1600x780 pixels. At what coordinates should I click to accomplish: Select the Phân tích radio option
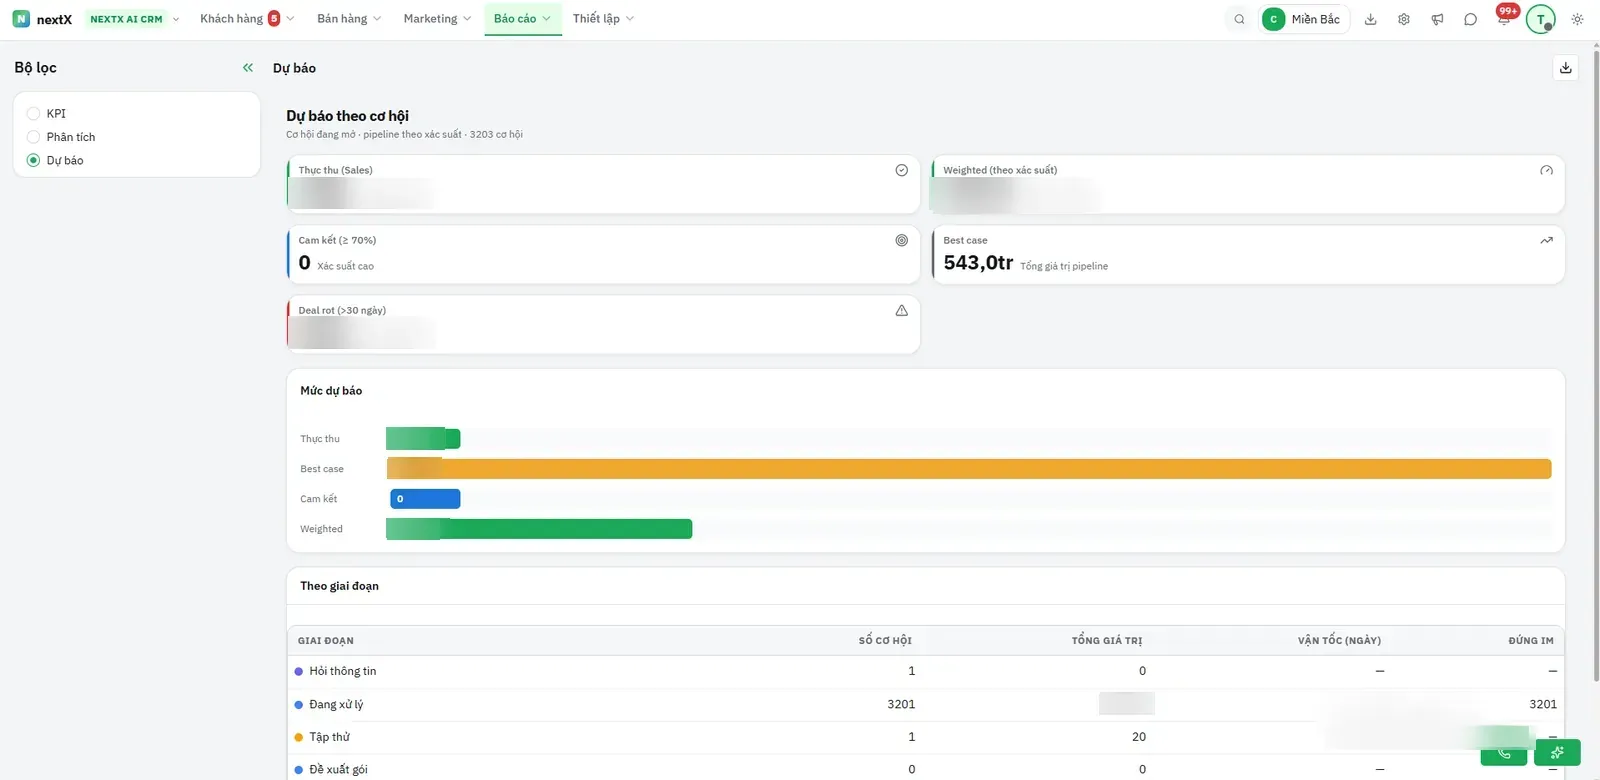point(33,137)
